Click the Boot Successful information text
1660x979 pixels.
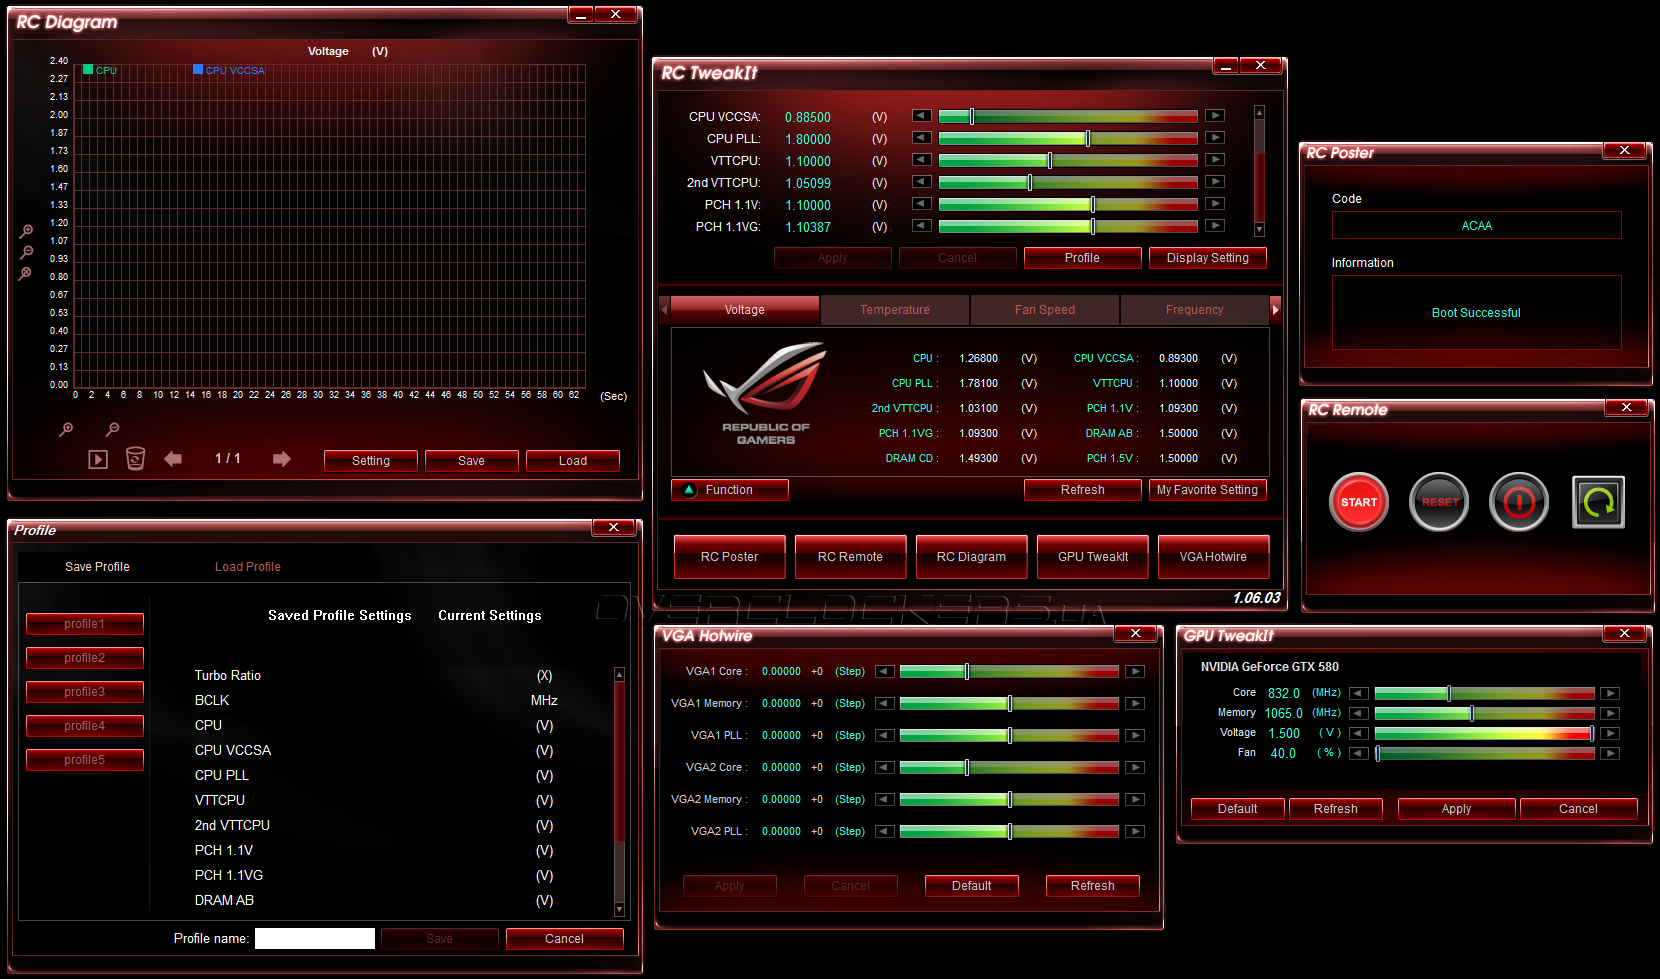(x=1476, y=313)
